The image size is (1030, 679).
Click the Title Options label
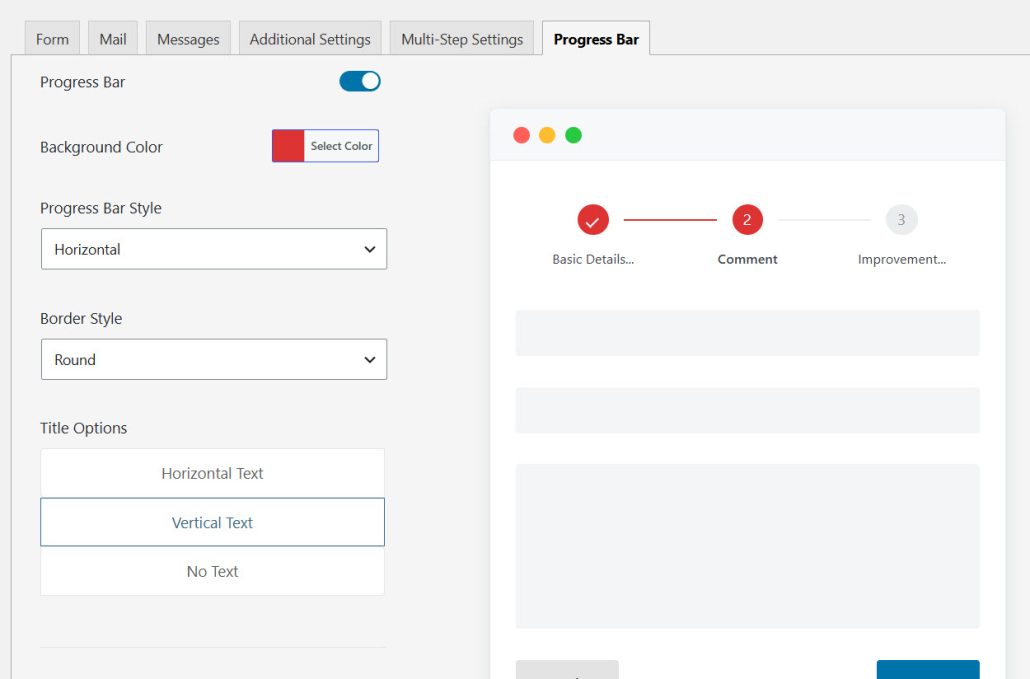tap(83, 428)
